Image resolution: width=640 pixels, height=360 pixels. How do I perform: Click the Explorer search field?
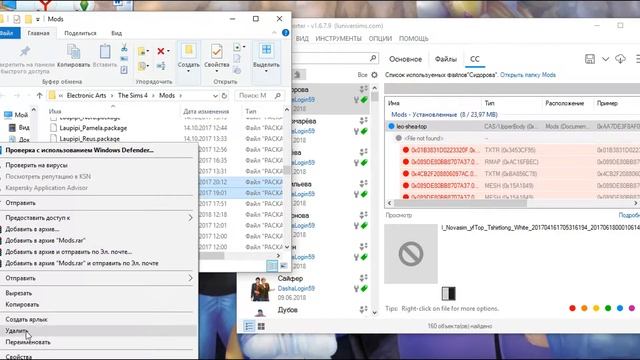click(x=259, y=96)
